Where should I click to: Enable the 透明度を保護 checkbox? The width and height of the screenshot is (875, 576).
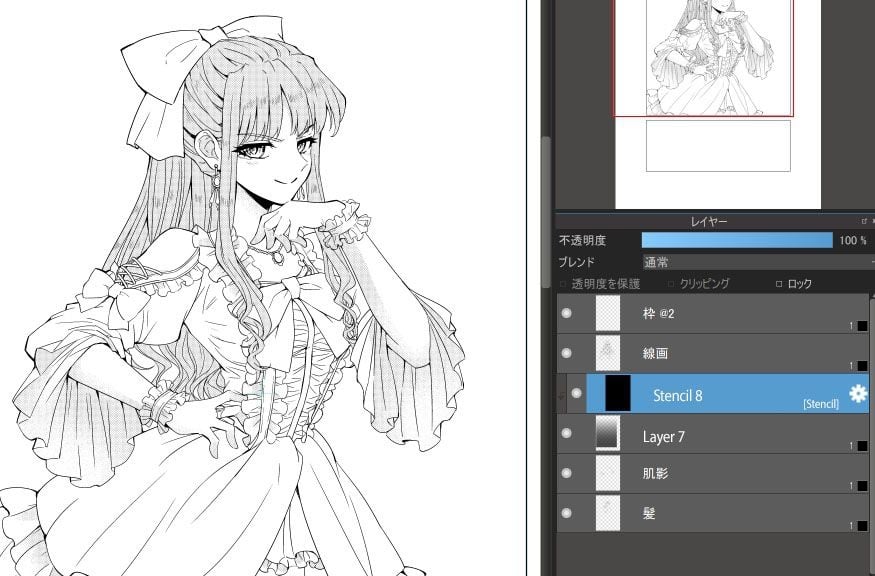click(563, 284)
